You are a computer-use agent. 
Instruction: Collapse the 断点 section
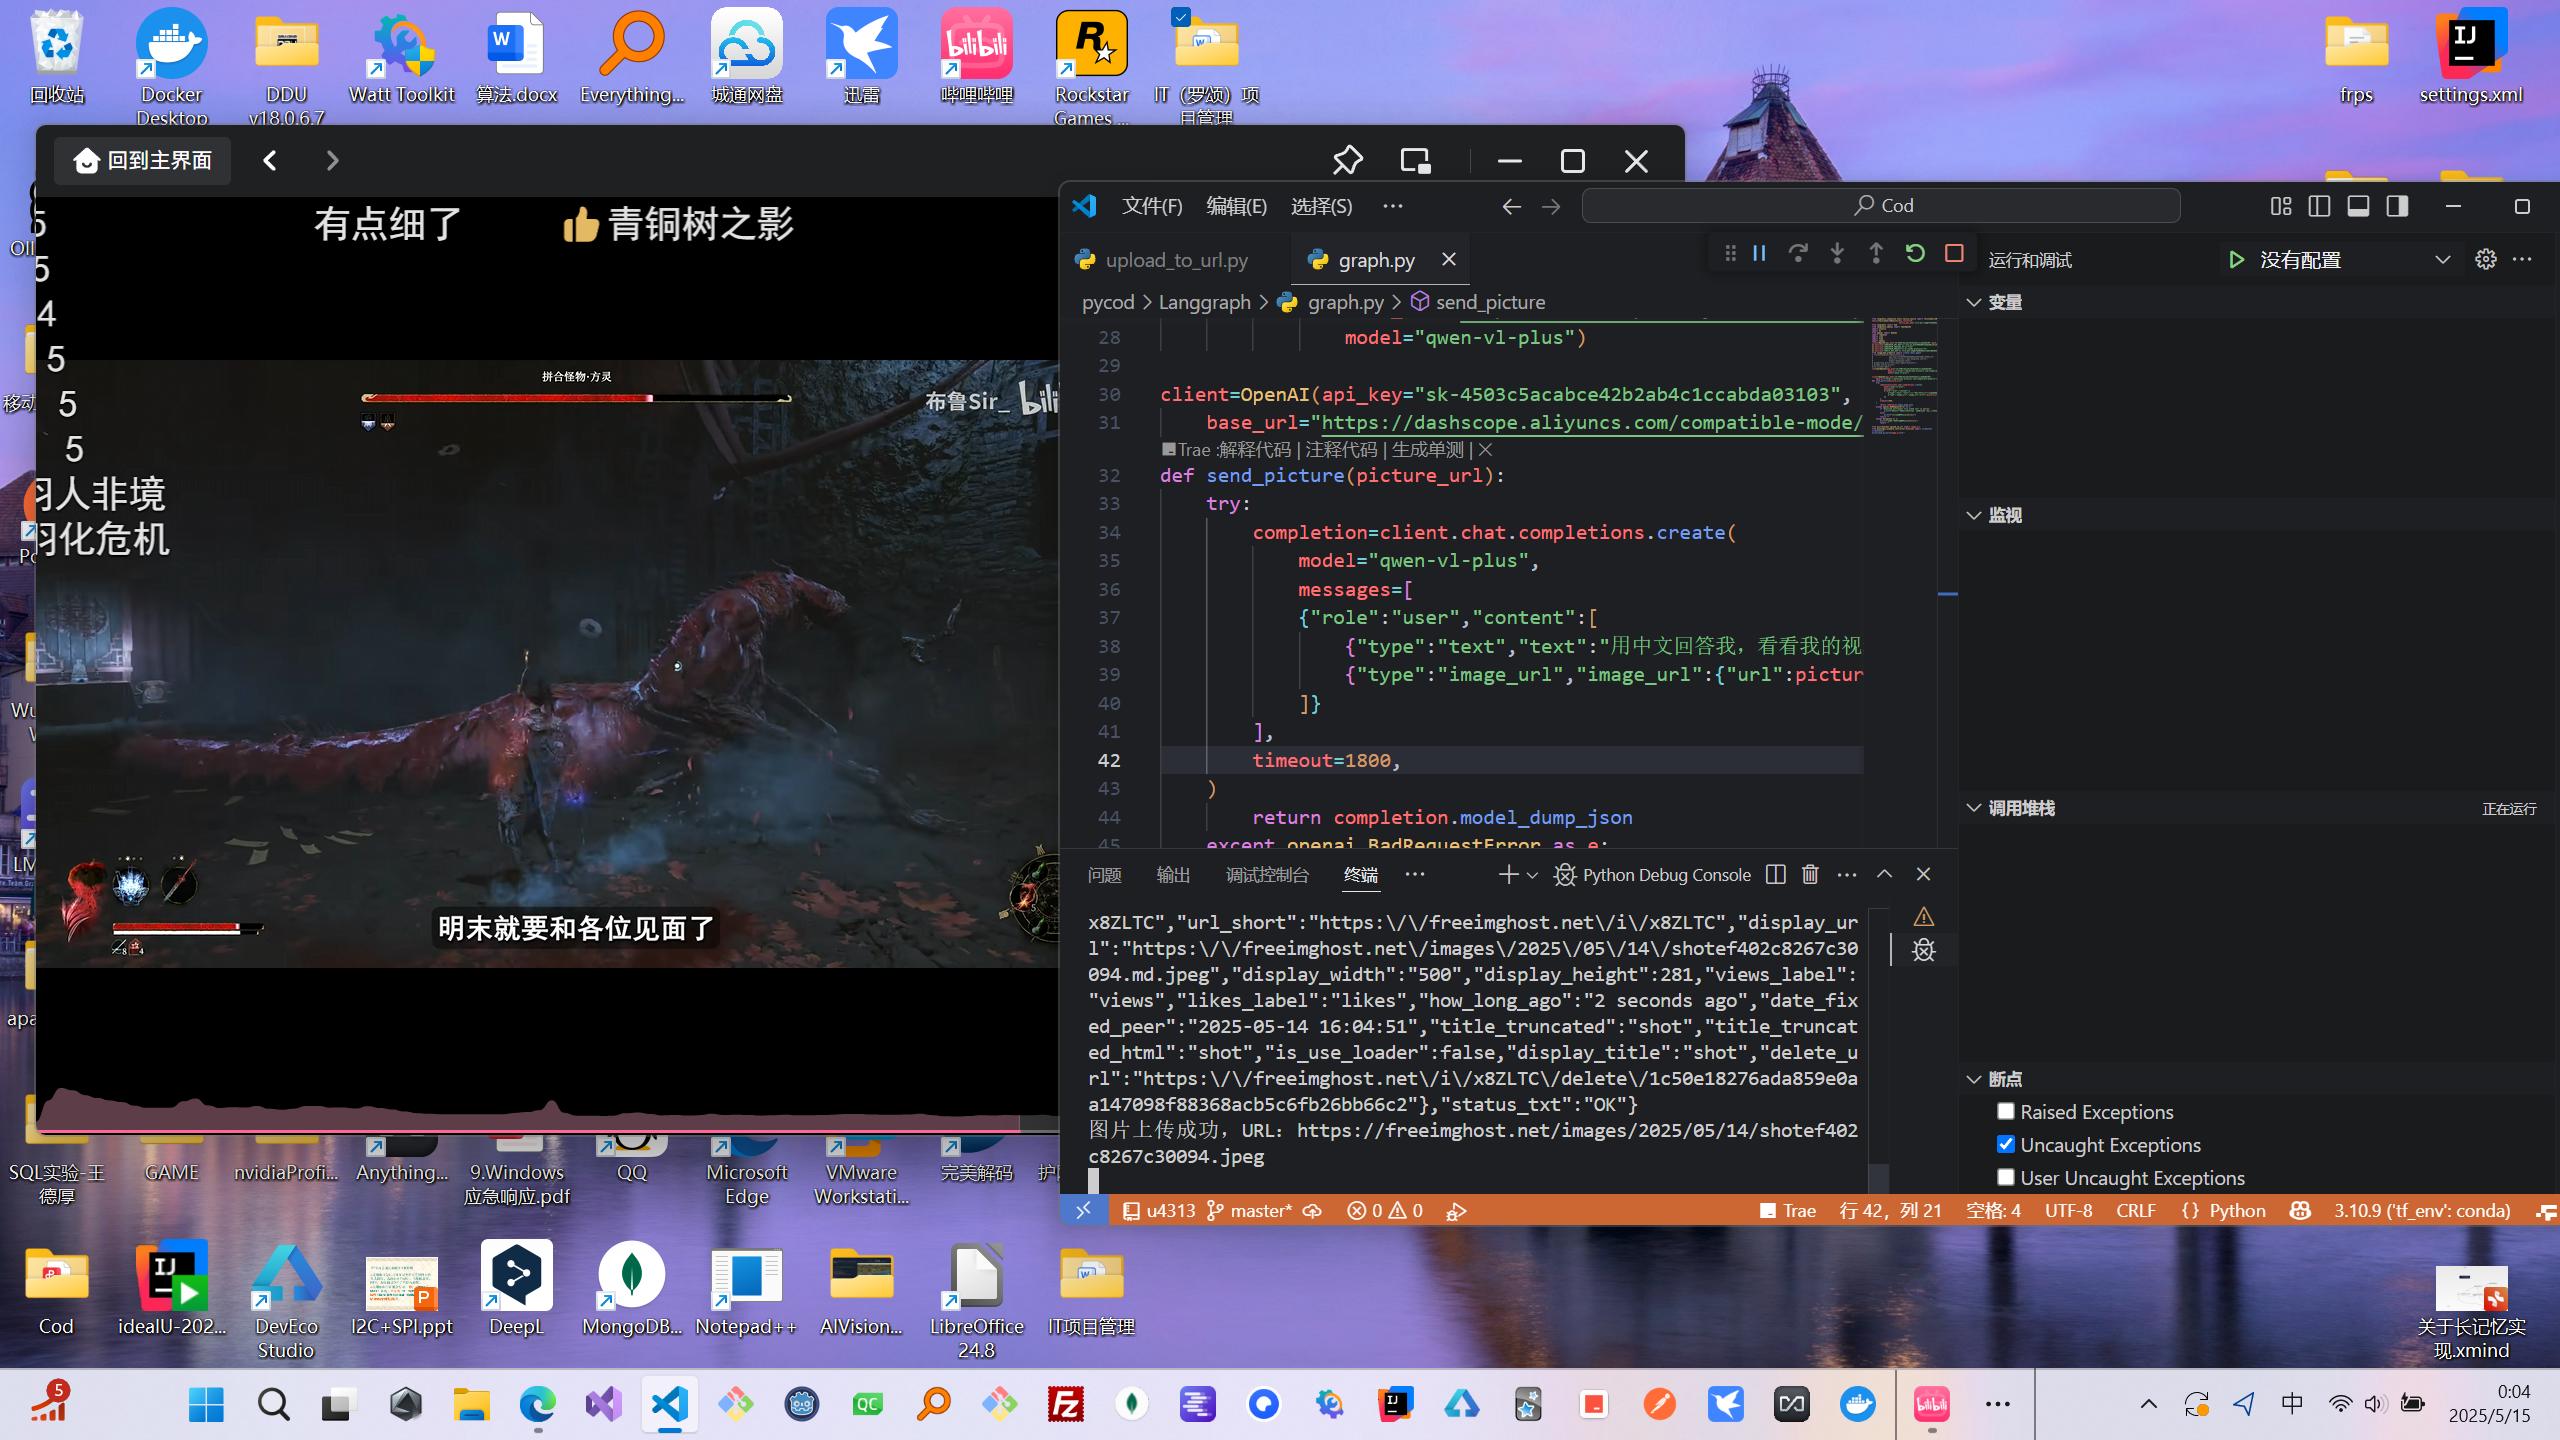coord(1974,1079)
